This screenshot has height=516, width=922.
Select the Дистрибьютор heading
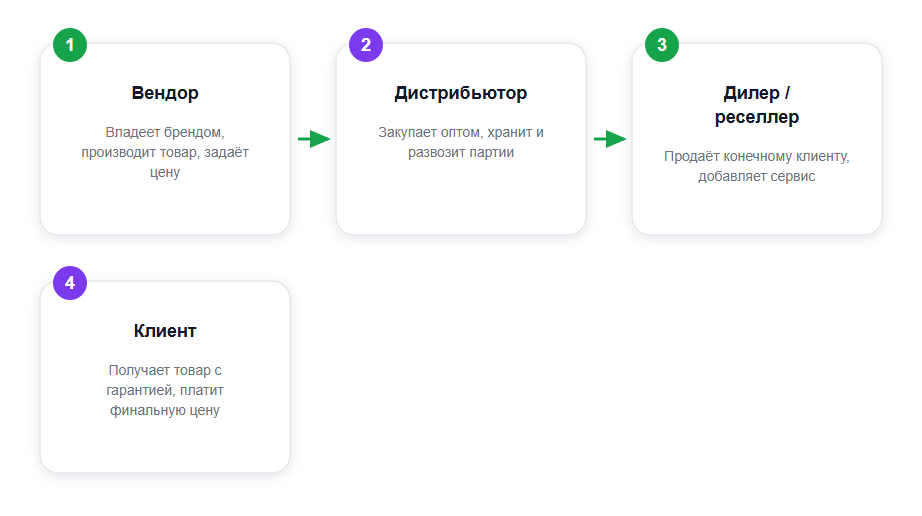(x=460, y=93)
